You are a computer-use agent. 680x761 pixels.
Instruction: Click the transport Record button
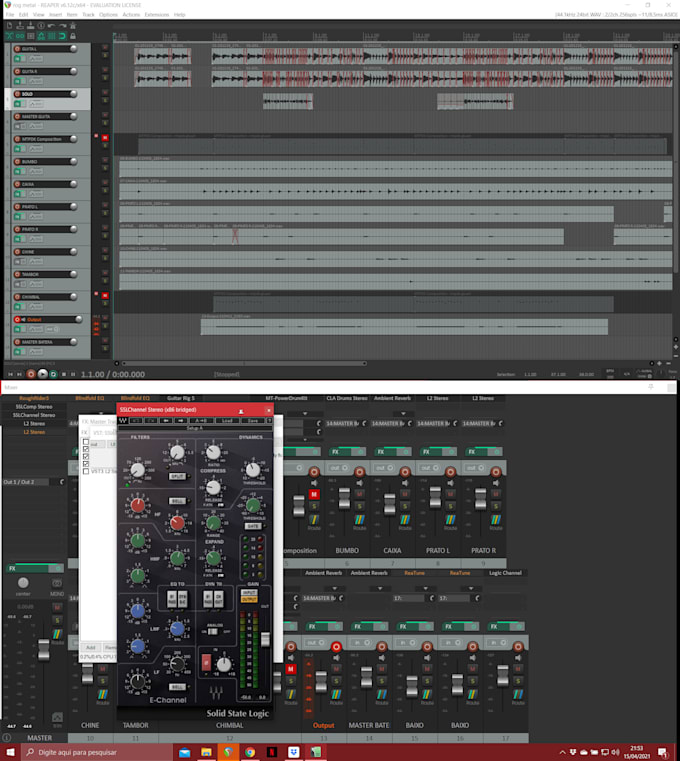coord(31,374)
